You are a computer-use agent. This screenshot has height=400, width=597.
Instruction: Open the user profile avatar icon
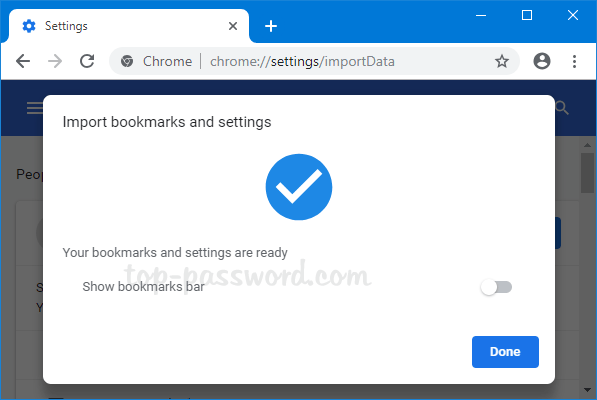[542, 61]
